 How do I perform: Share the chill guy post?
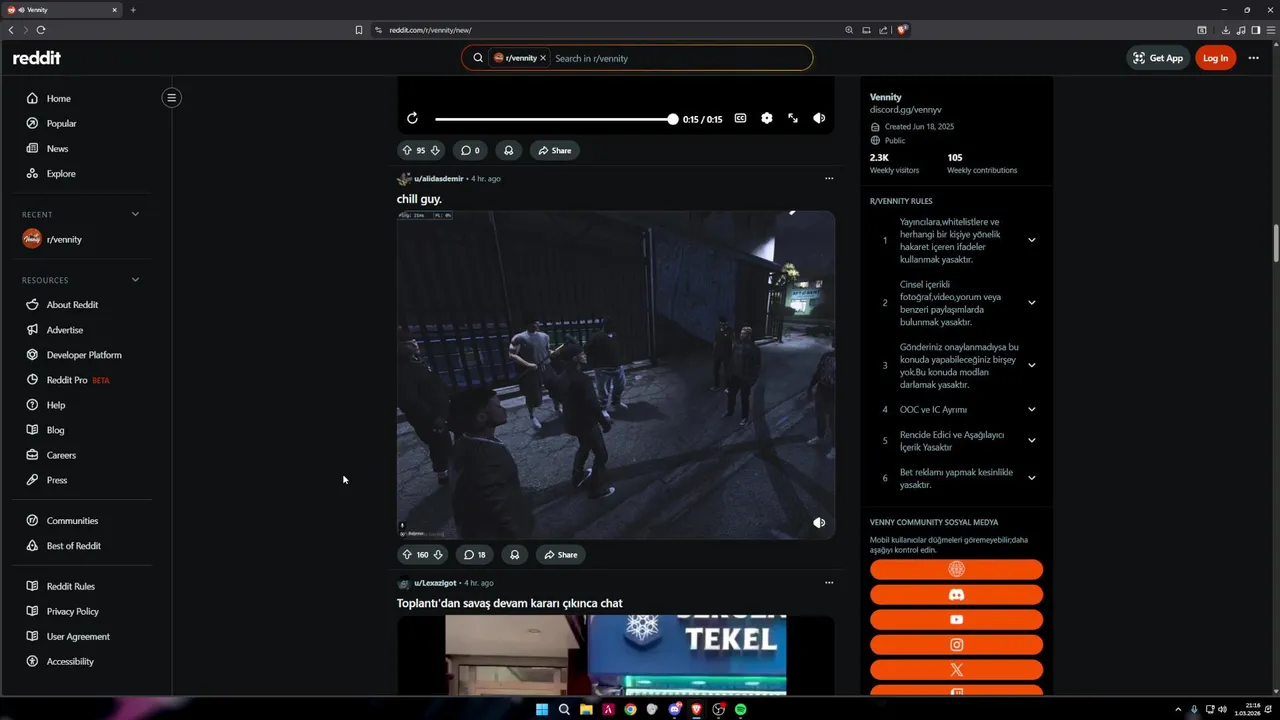click(x=560, y=555)
